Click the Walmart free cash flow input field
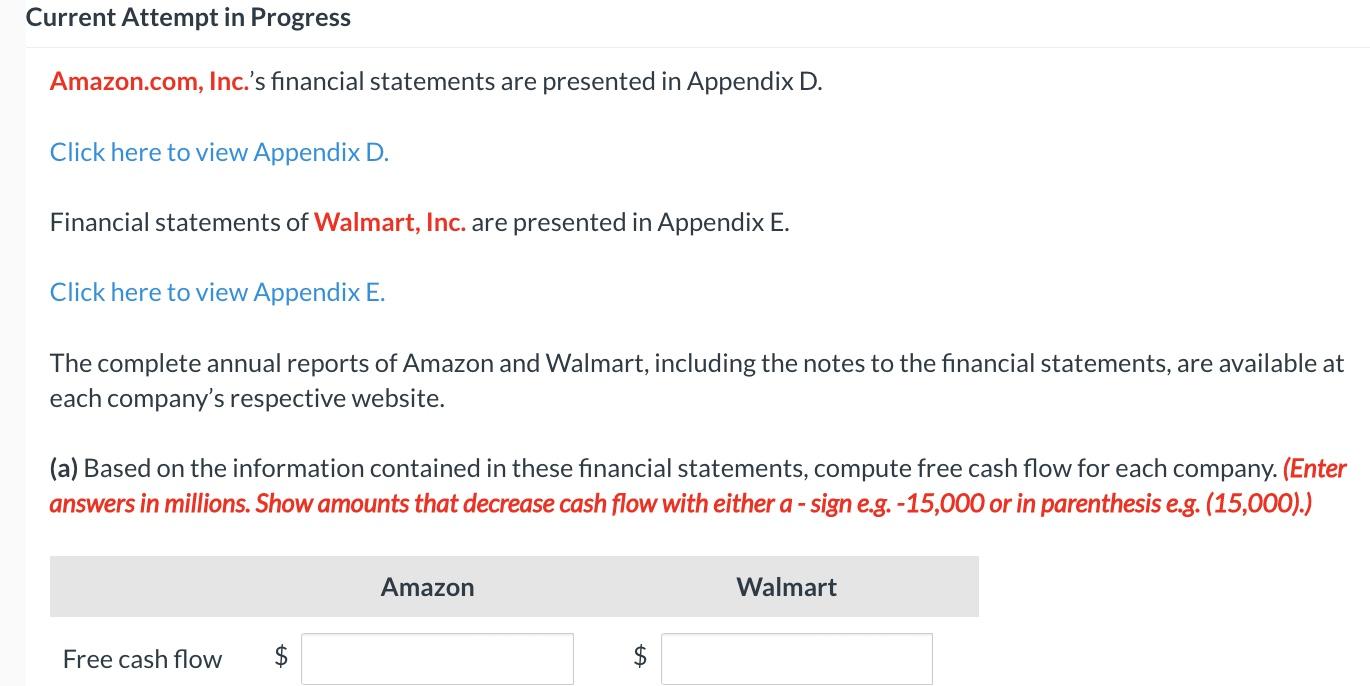Screen dimensions: 1370x686 [796, 658]
